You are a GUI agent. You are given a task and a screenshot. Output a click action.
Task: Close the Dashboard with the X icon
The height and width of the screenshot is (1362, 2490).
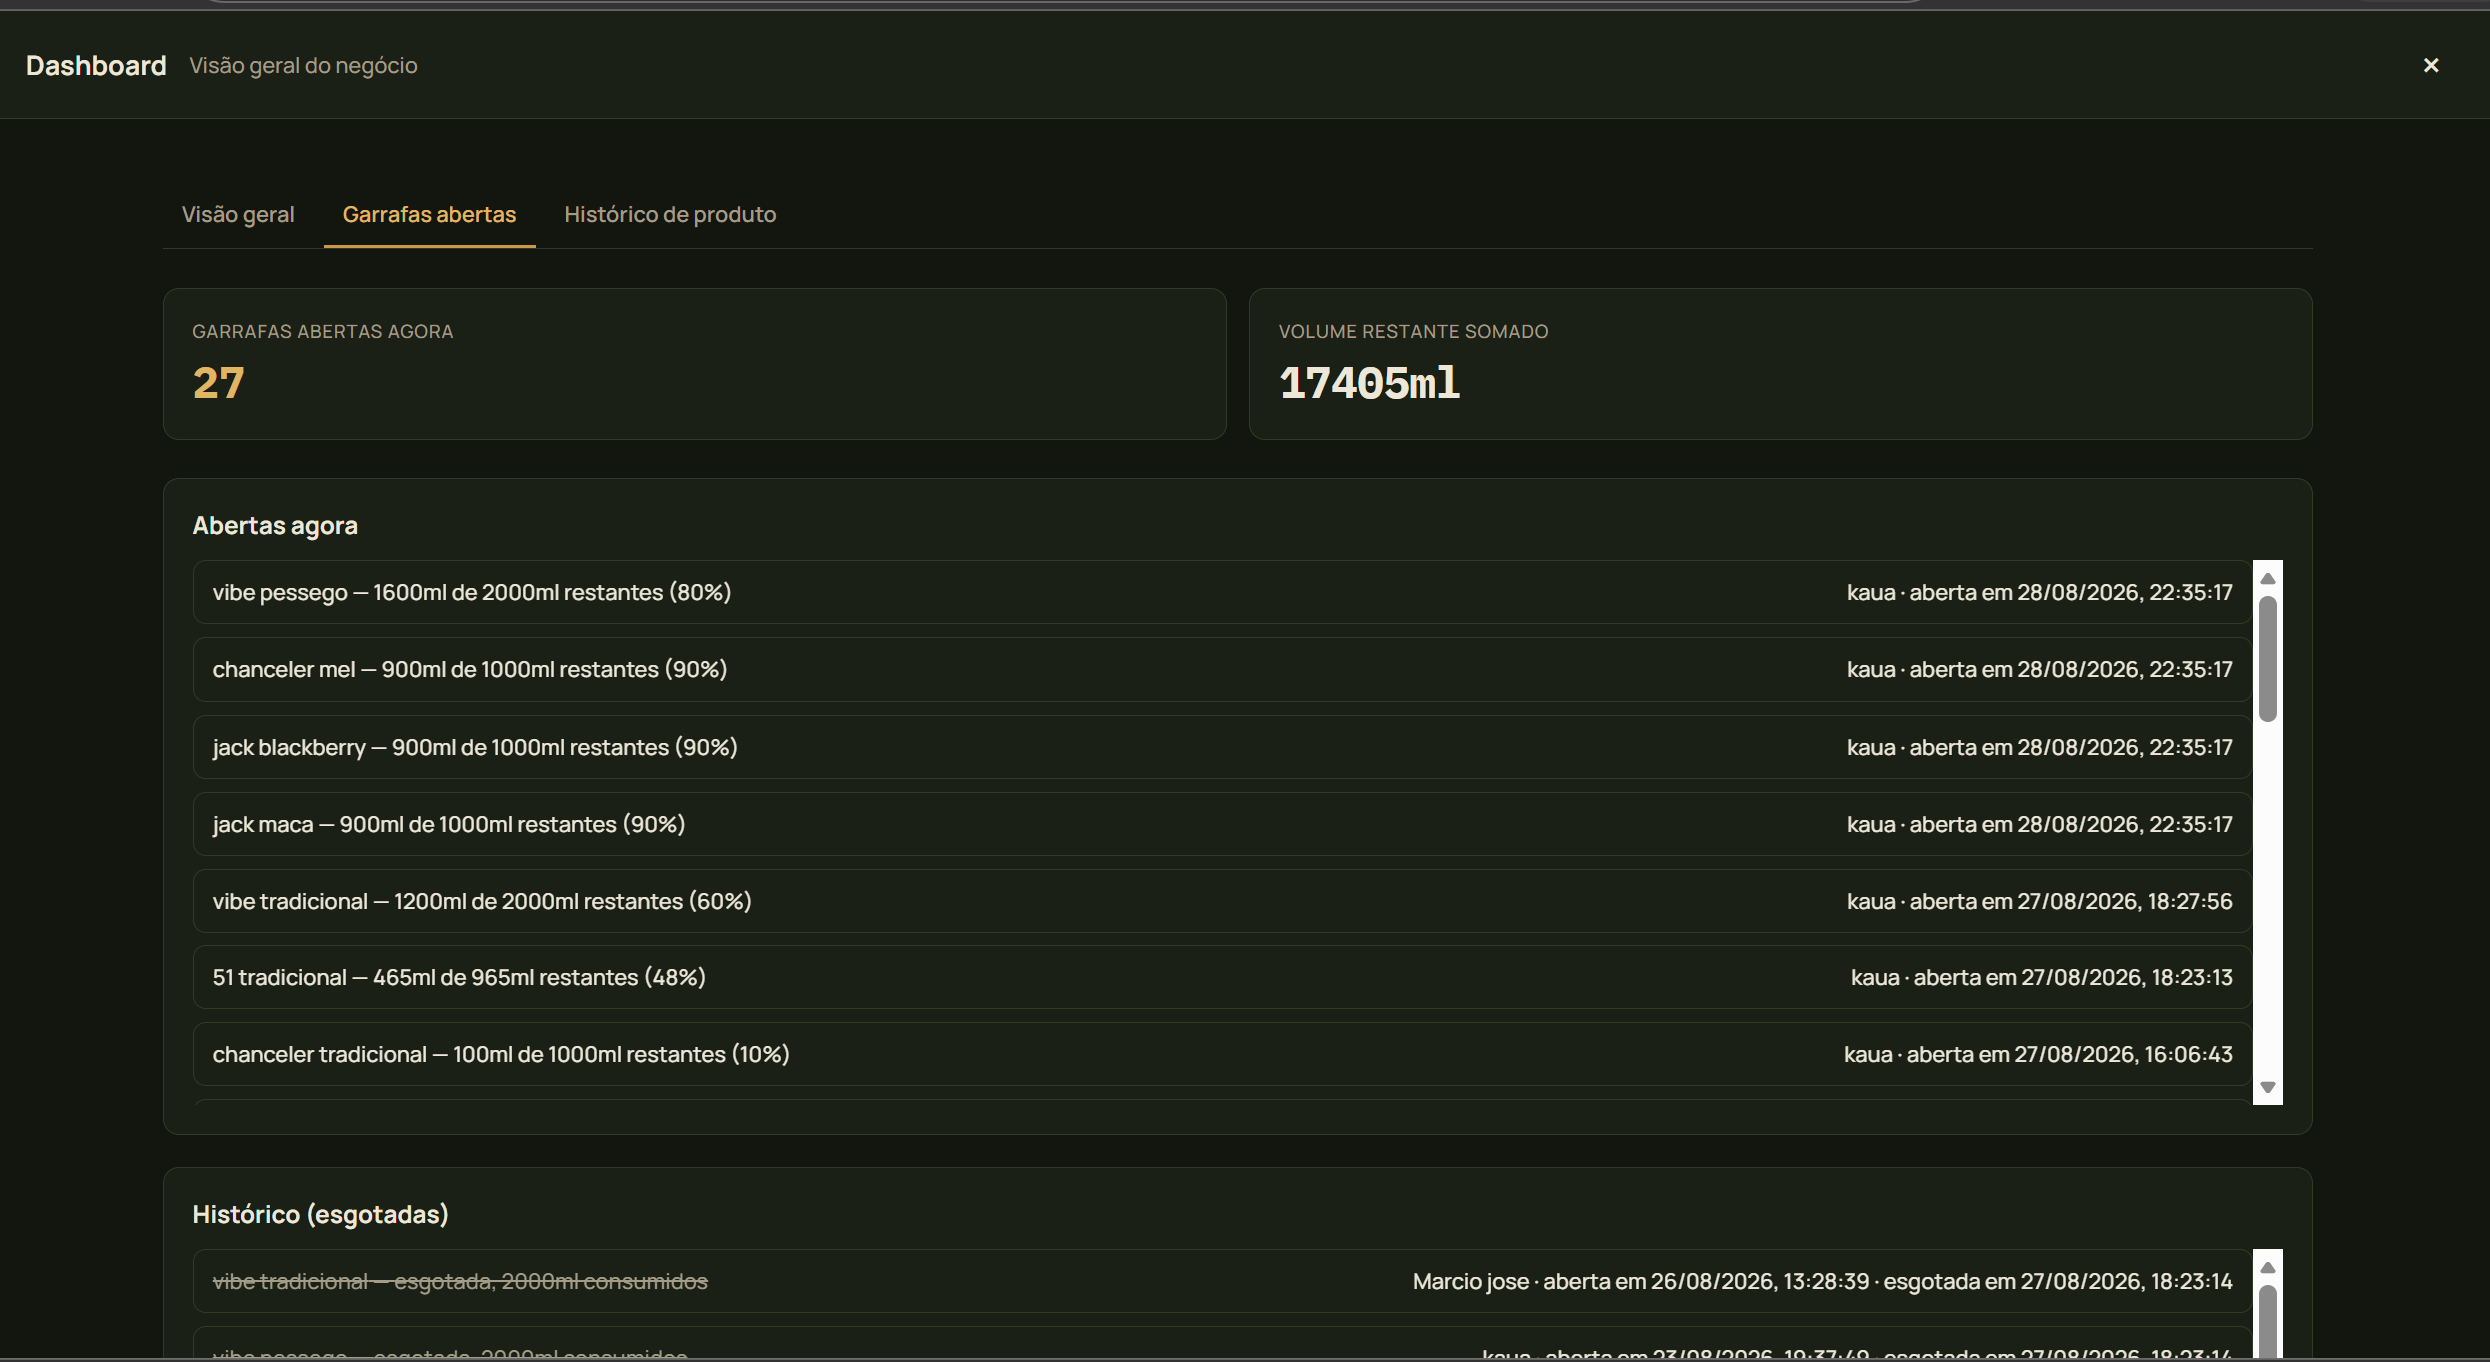(2431, 65)
